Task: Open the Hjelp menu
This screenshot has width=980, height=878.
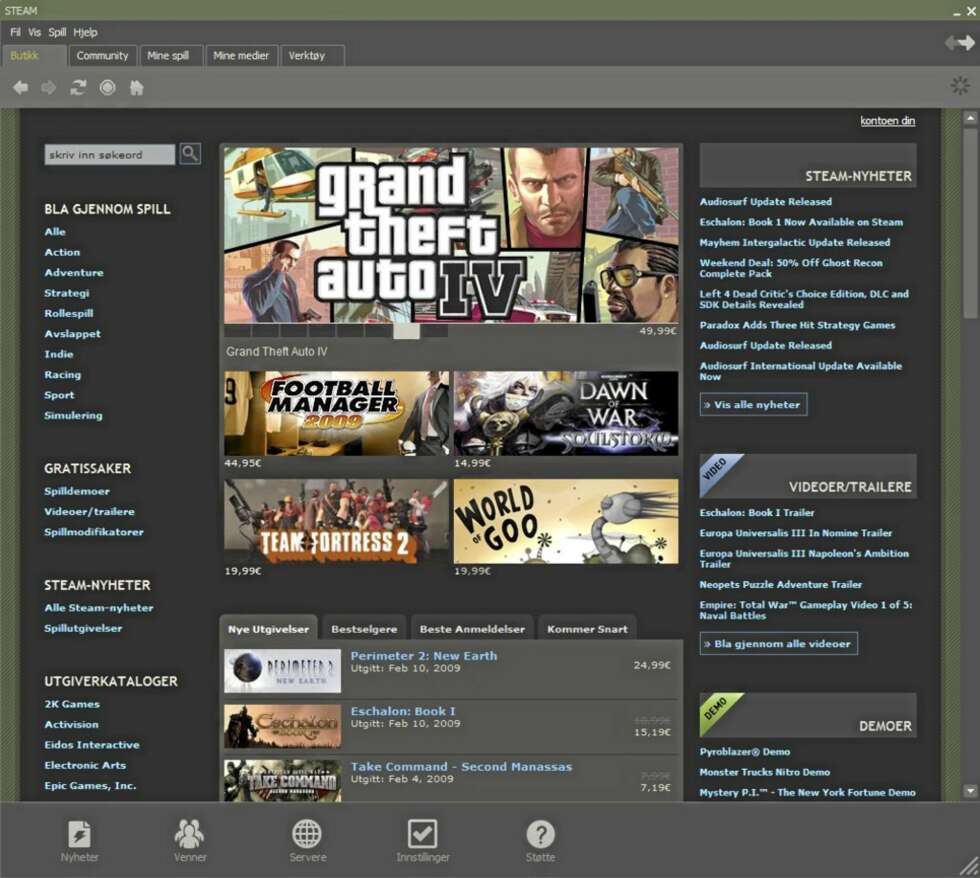Action: click(85, 32)
